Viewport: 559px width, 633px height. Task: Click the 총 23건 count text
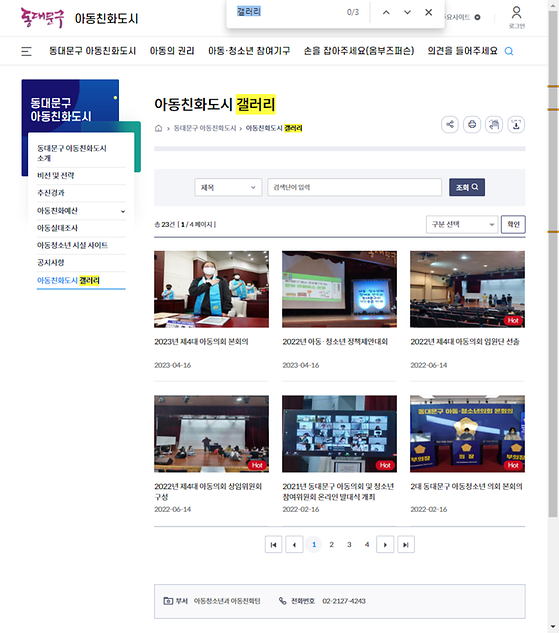coord(164,224)
